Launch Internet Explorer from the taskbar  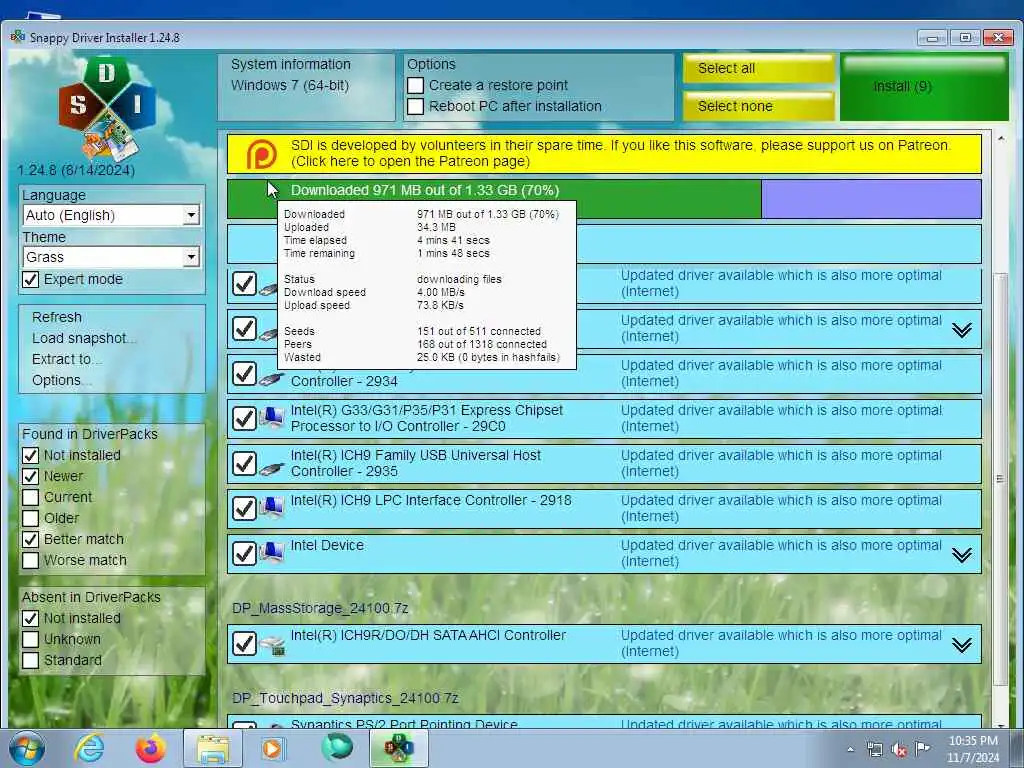coord(89,748)
